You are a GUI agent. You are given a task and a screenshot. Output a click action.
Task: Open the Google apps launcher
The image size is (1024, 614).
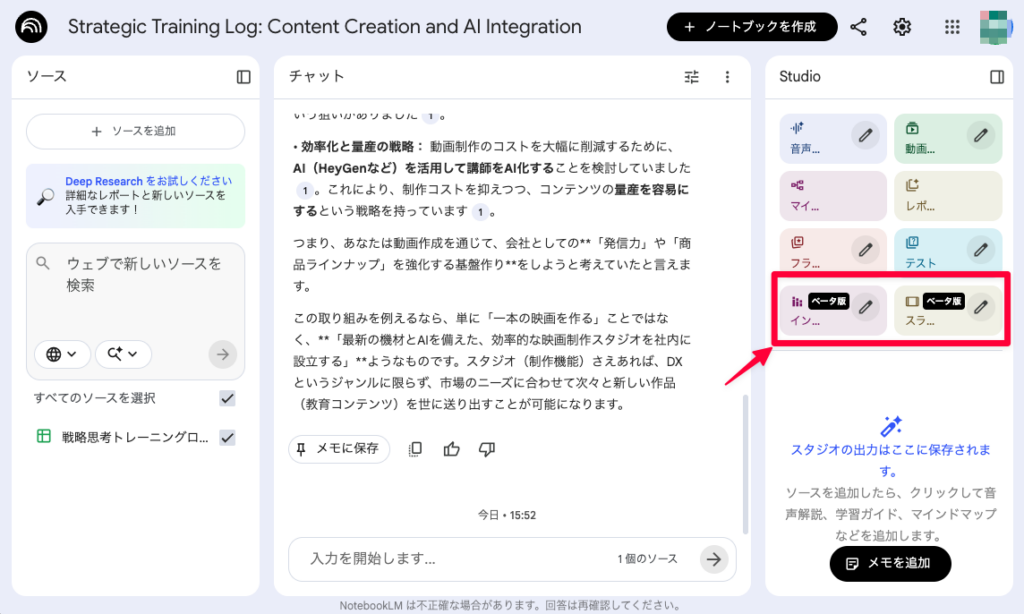point(951,27)
